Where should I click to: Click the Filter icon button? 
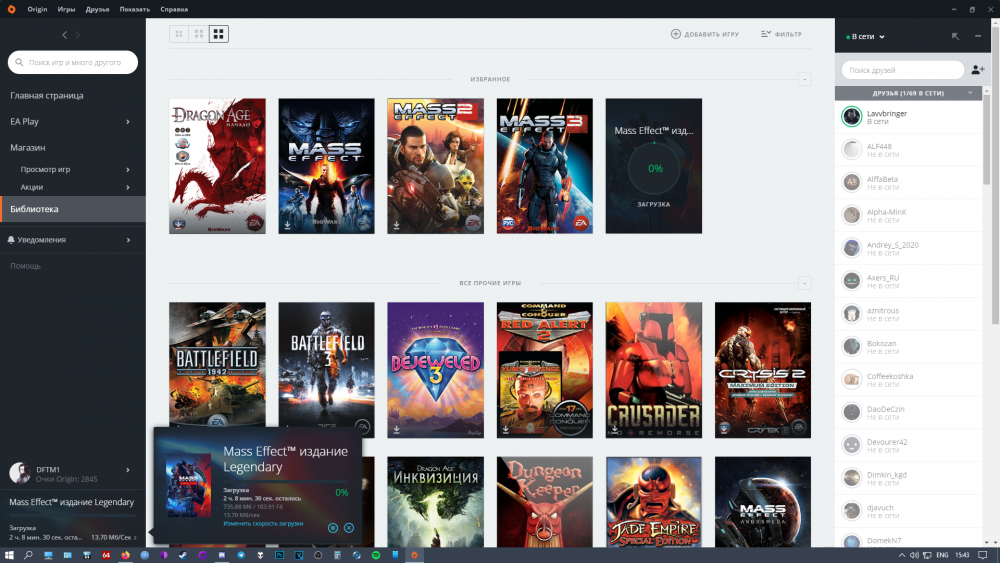(x=781, y=34)
